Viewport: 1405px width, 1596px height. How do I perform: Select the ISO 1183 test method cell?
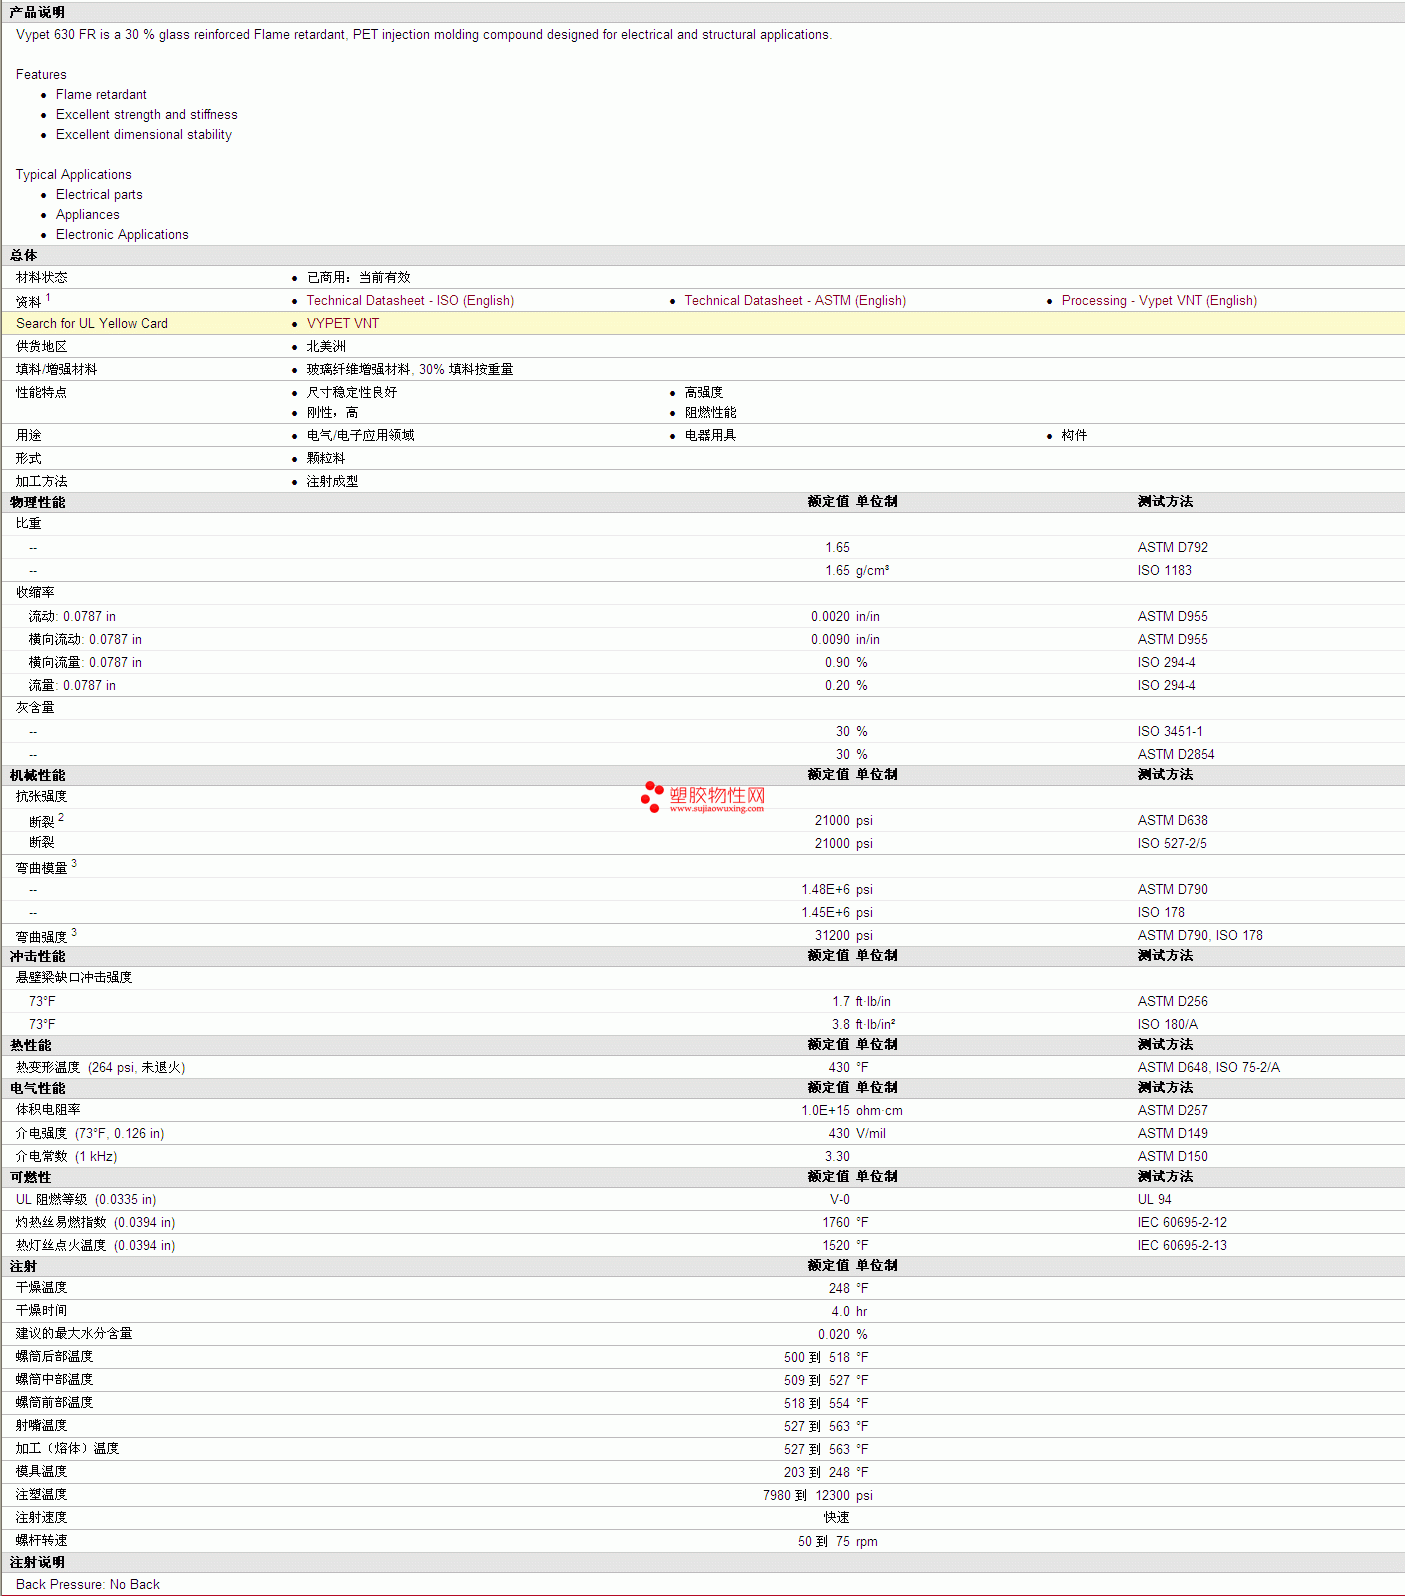point(1164,570)
